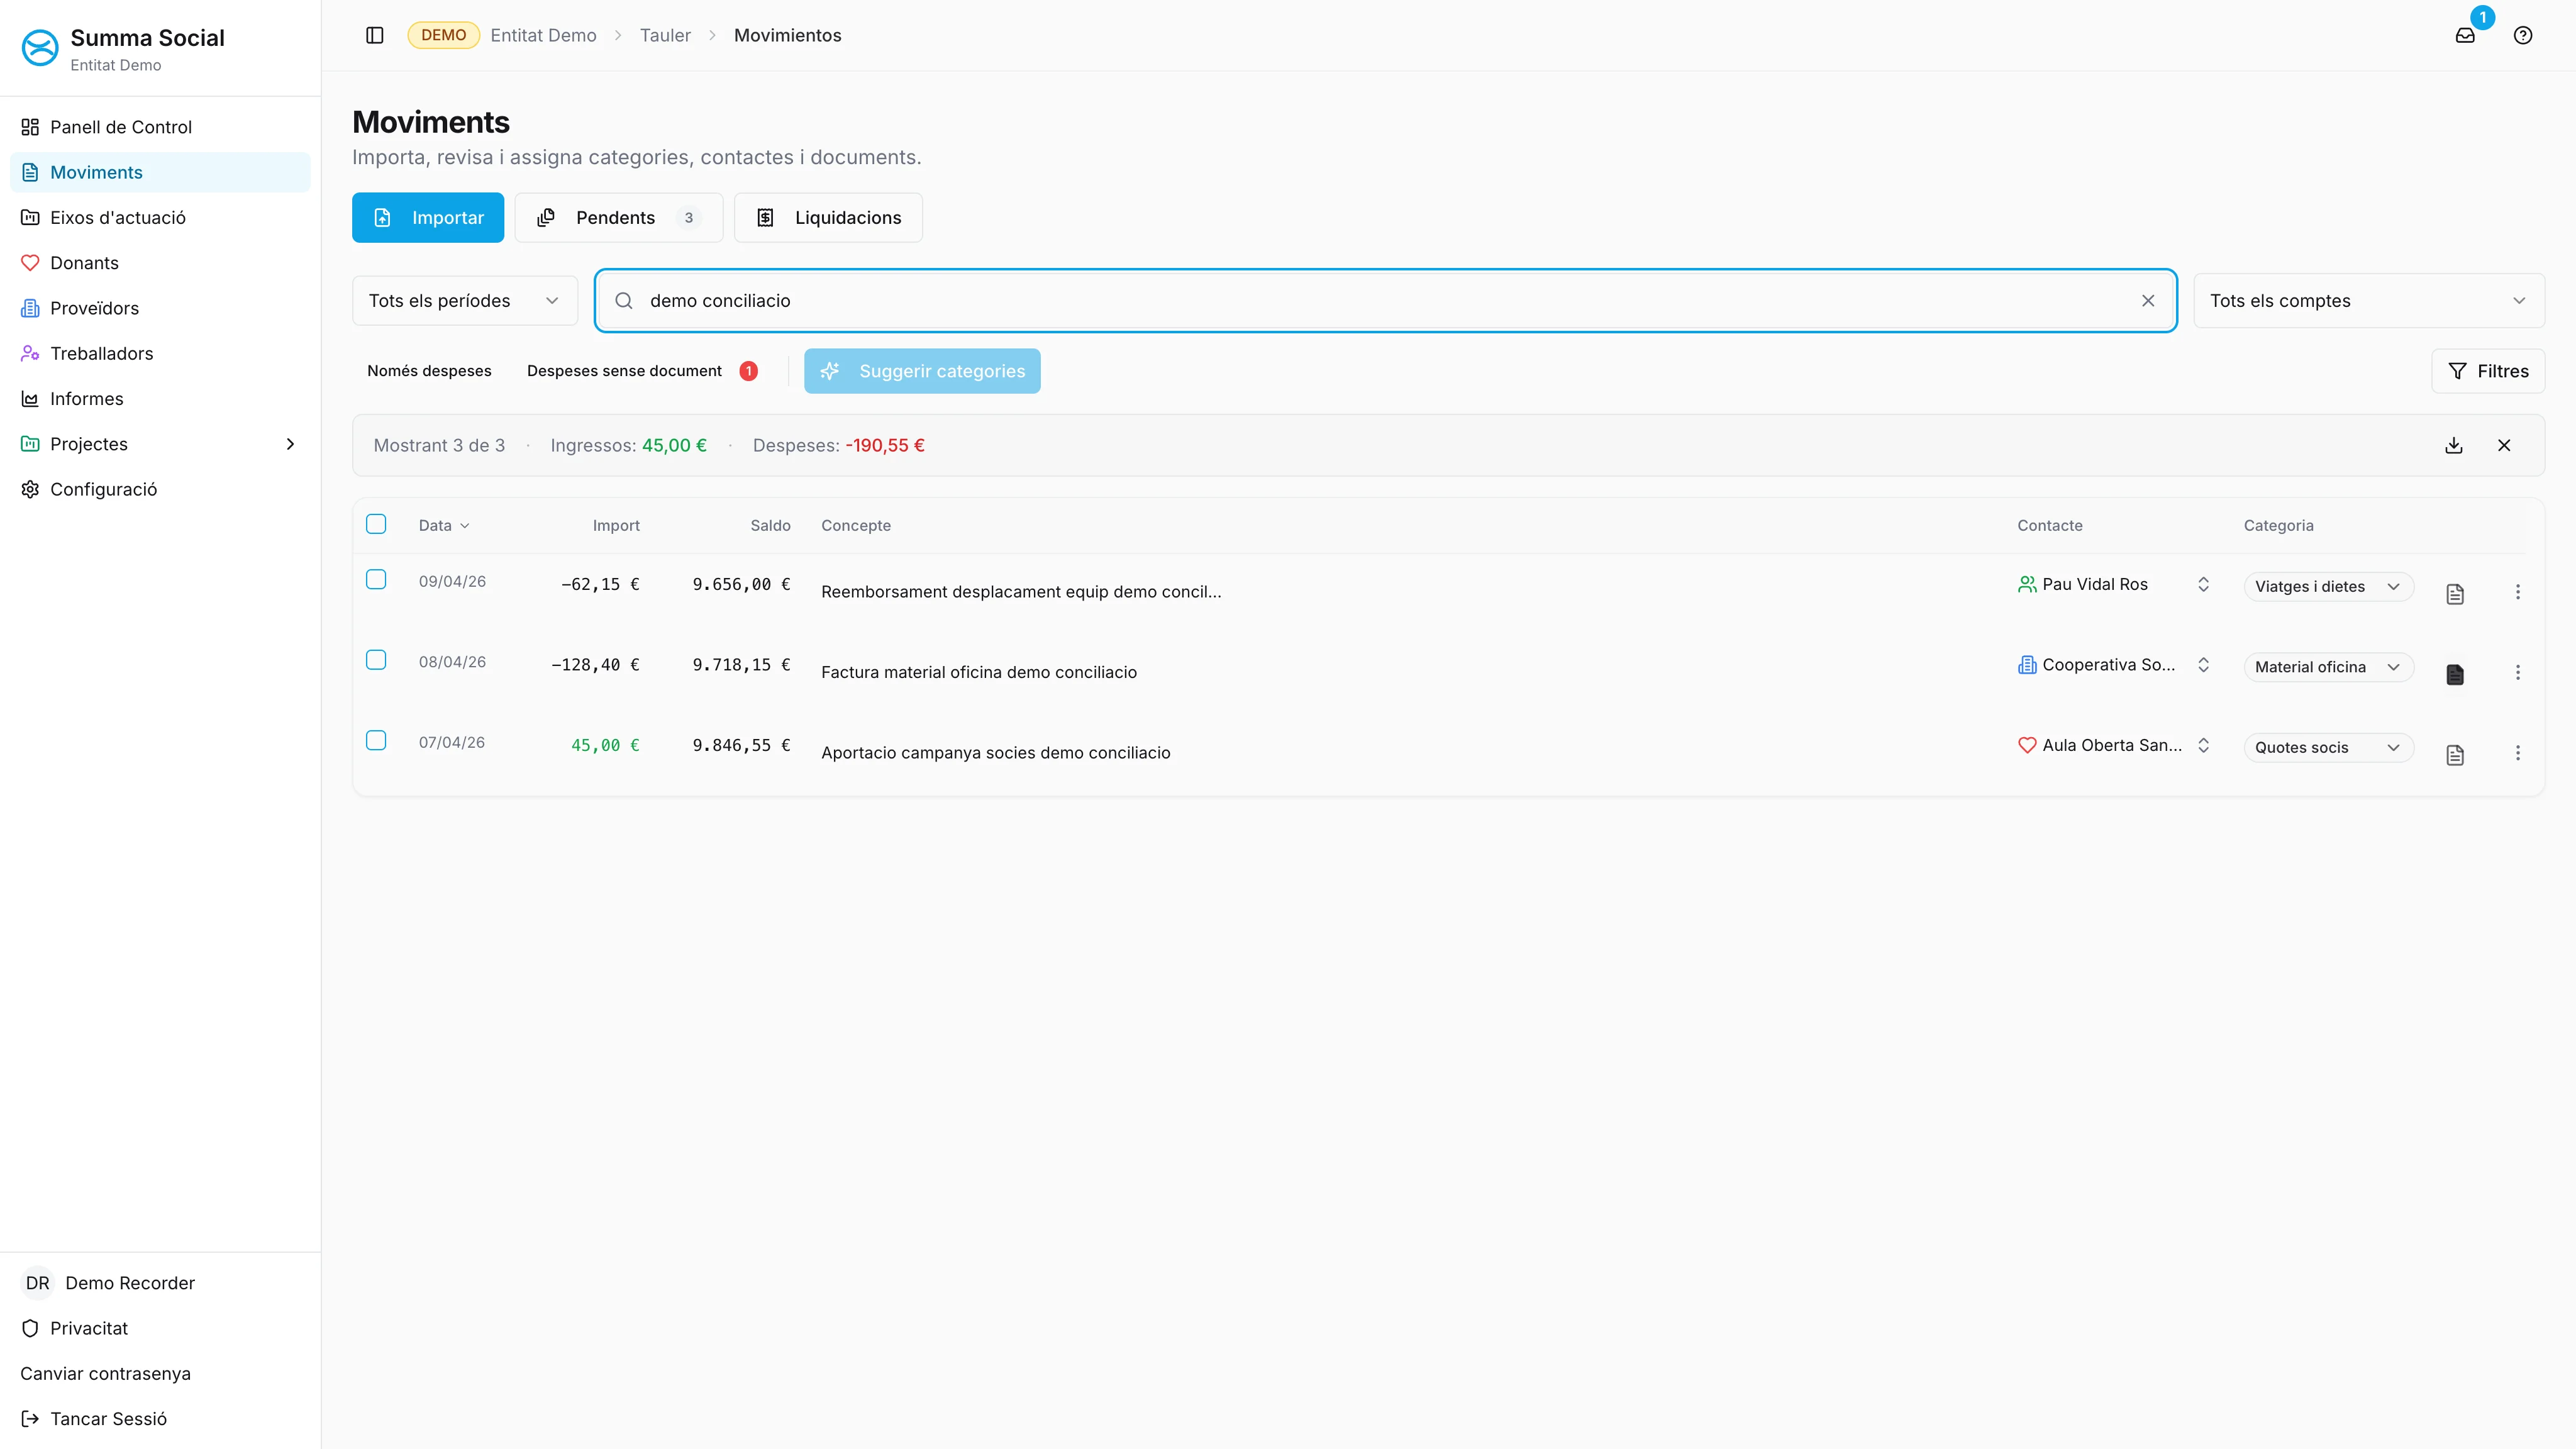Viewport: 2576px width, 1449px height.
Task: Open Informes section in sidebar
Action: 87,399
